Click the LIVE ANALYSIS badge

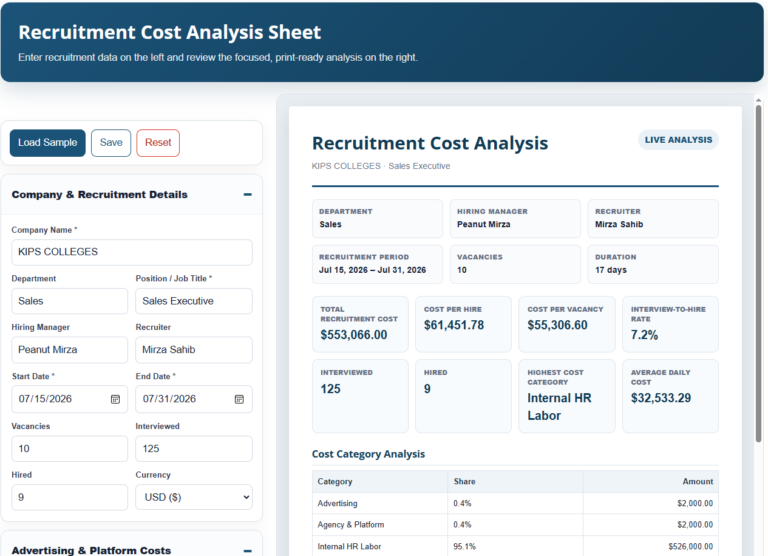[678, 140]
